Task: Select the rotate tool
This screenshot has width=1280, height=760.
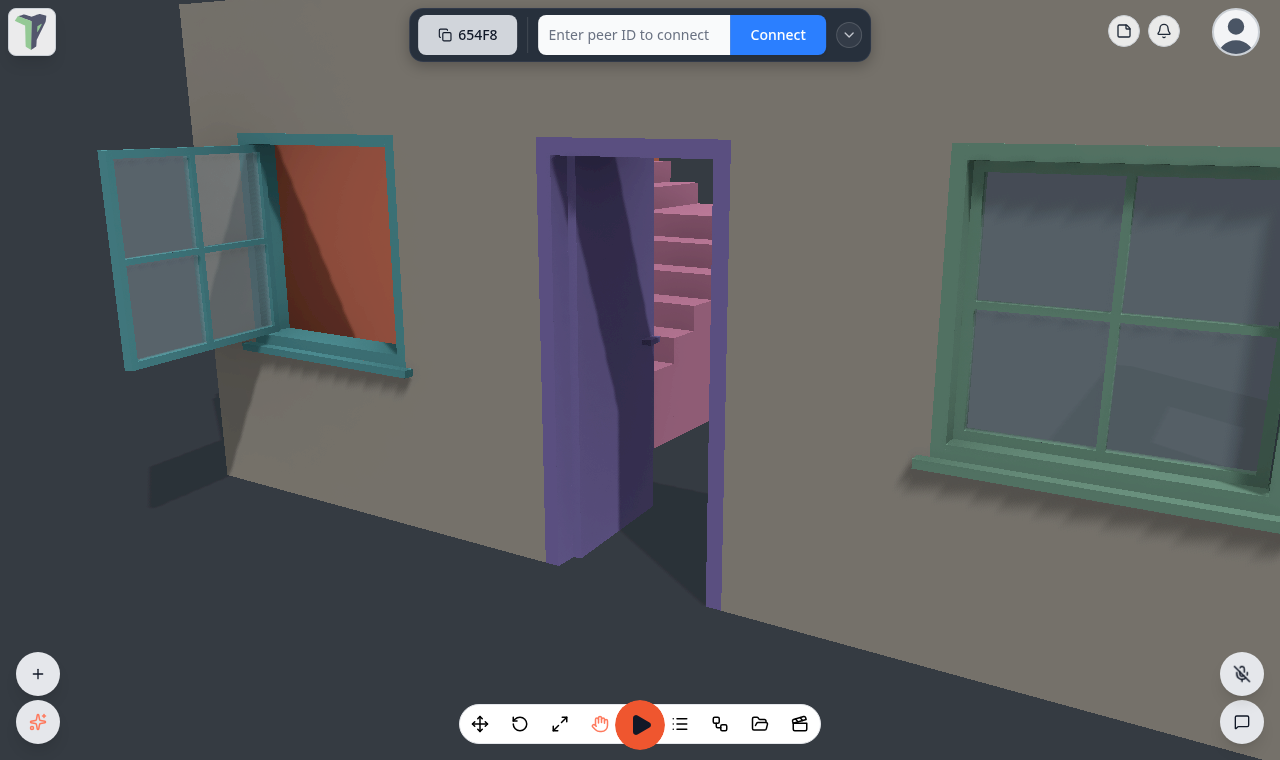Action: 520,724
